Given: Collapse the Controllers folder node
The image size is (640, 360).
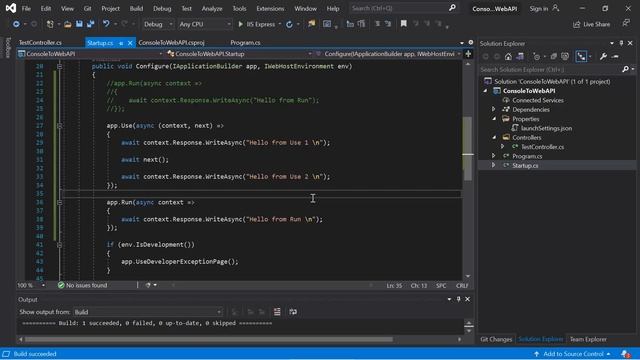Looking at the screenshot, I should tap(494, 138).
